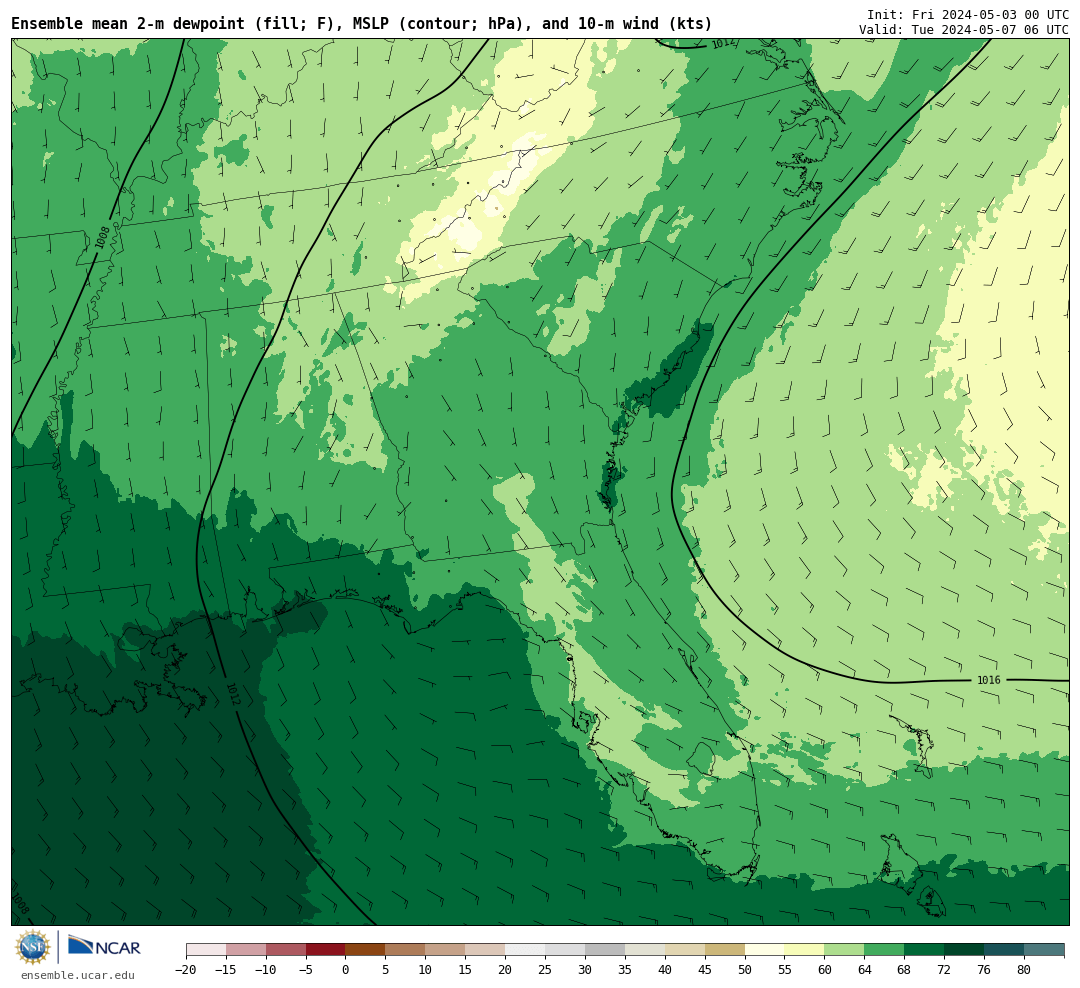Pick the gray-teal swatch right of 80
Image resolution: width=1080 pixels, height=988 pixels.
click(1044, 950)
